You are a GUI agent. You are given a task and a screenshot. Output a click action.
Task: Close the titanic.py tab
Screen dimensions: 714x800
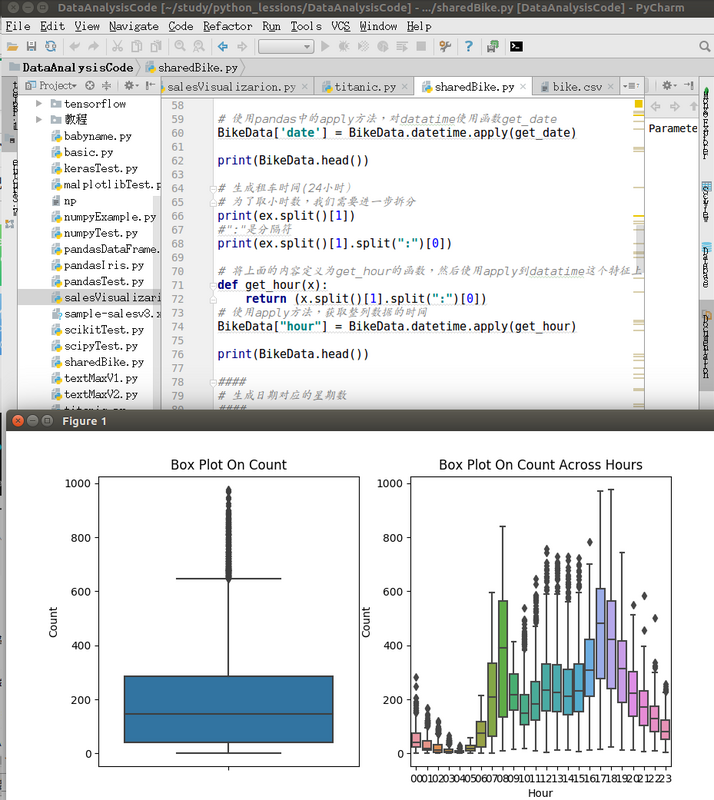tap(405, 87)
